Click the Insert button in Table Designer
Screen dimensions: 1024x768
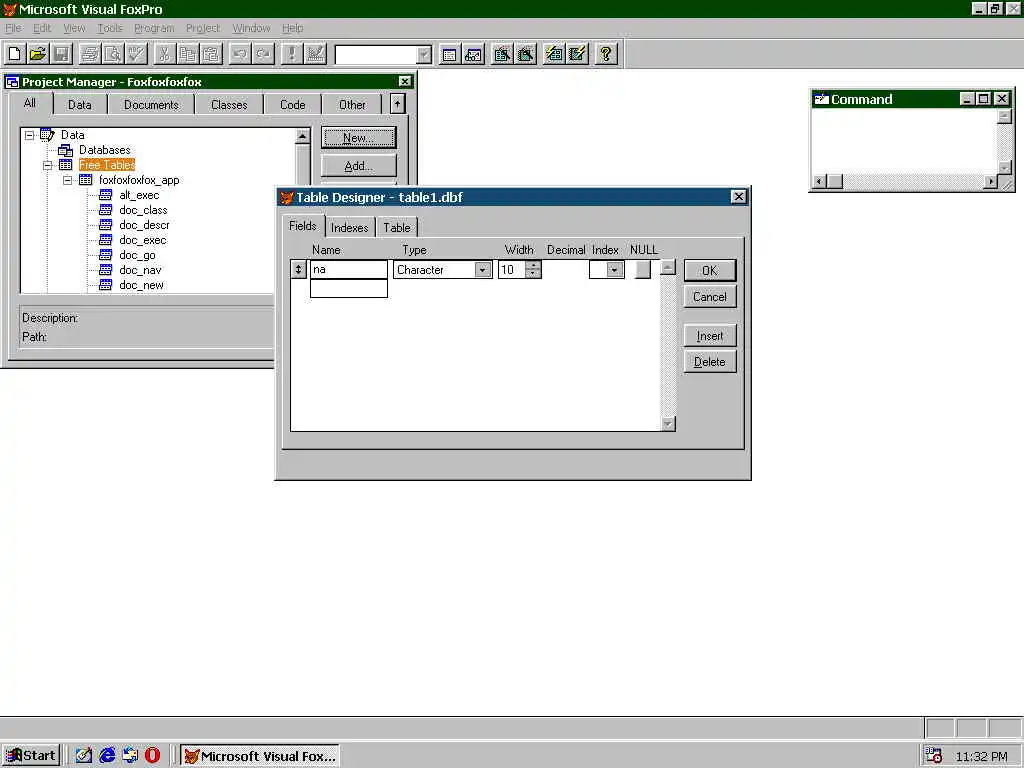tap(710, 336)
